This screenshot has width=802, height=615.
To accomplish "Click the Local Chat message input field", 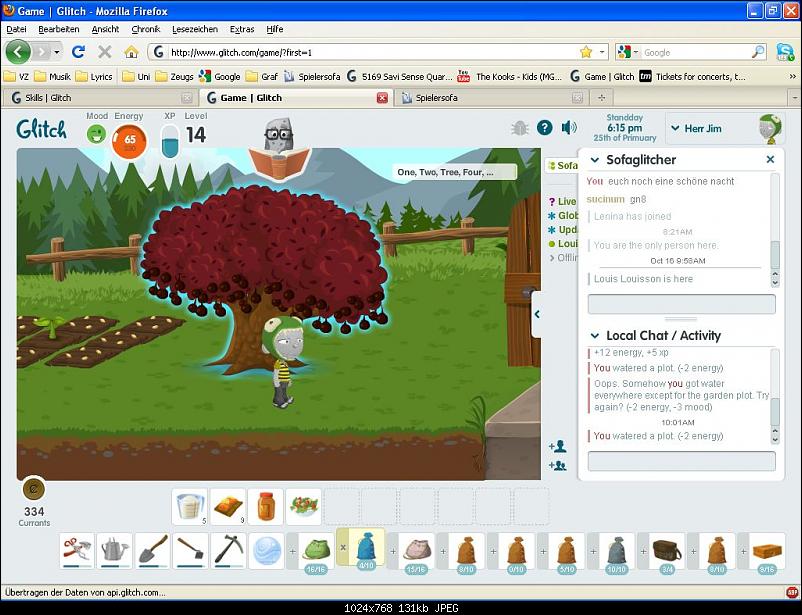I will pyautogui.click(x=681, y=461).
